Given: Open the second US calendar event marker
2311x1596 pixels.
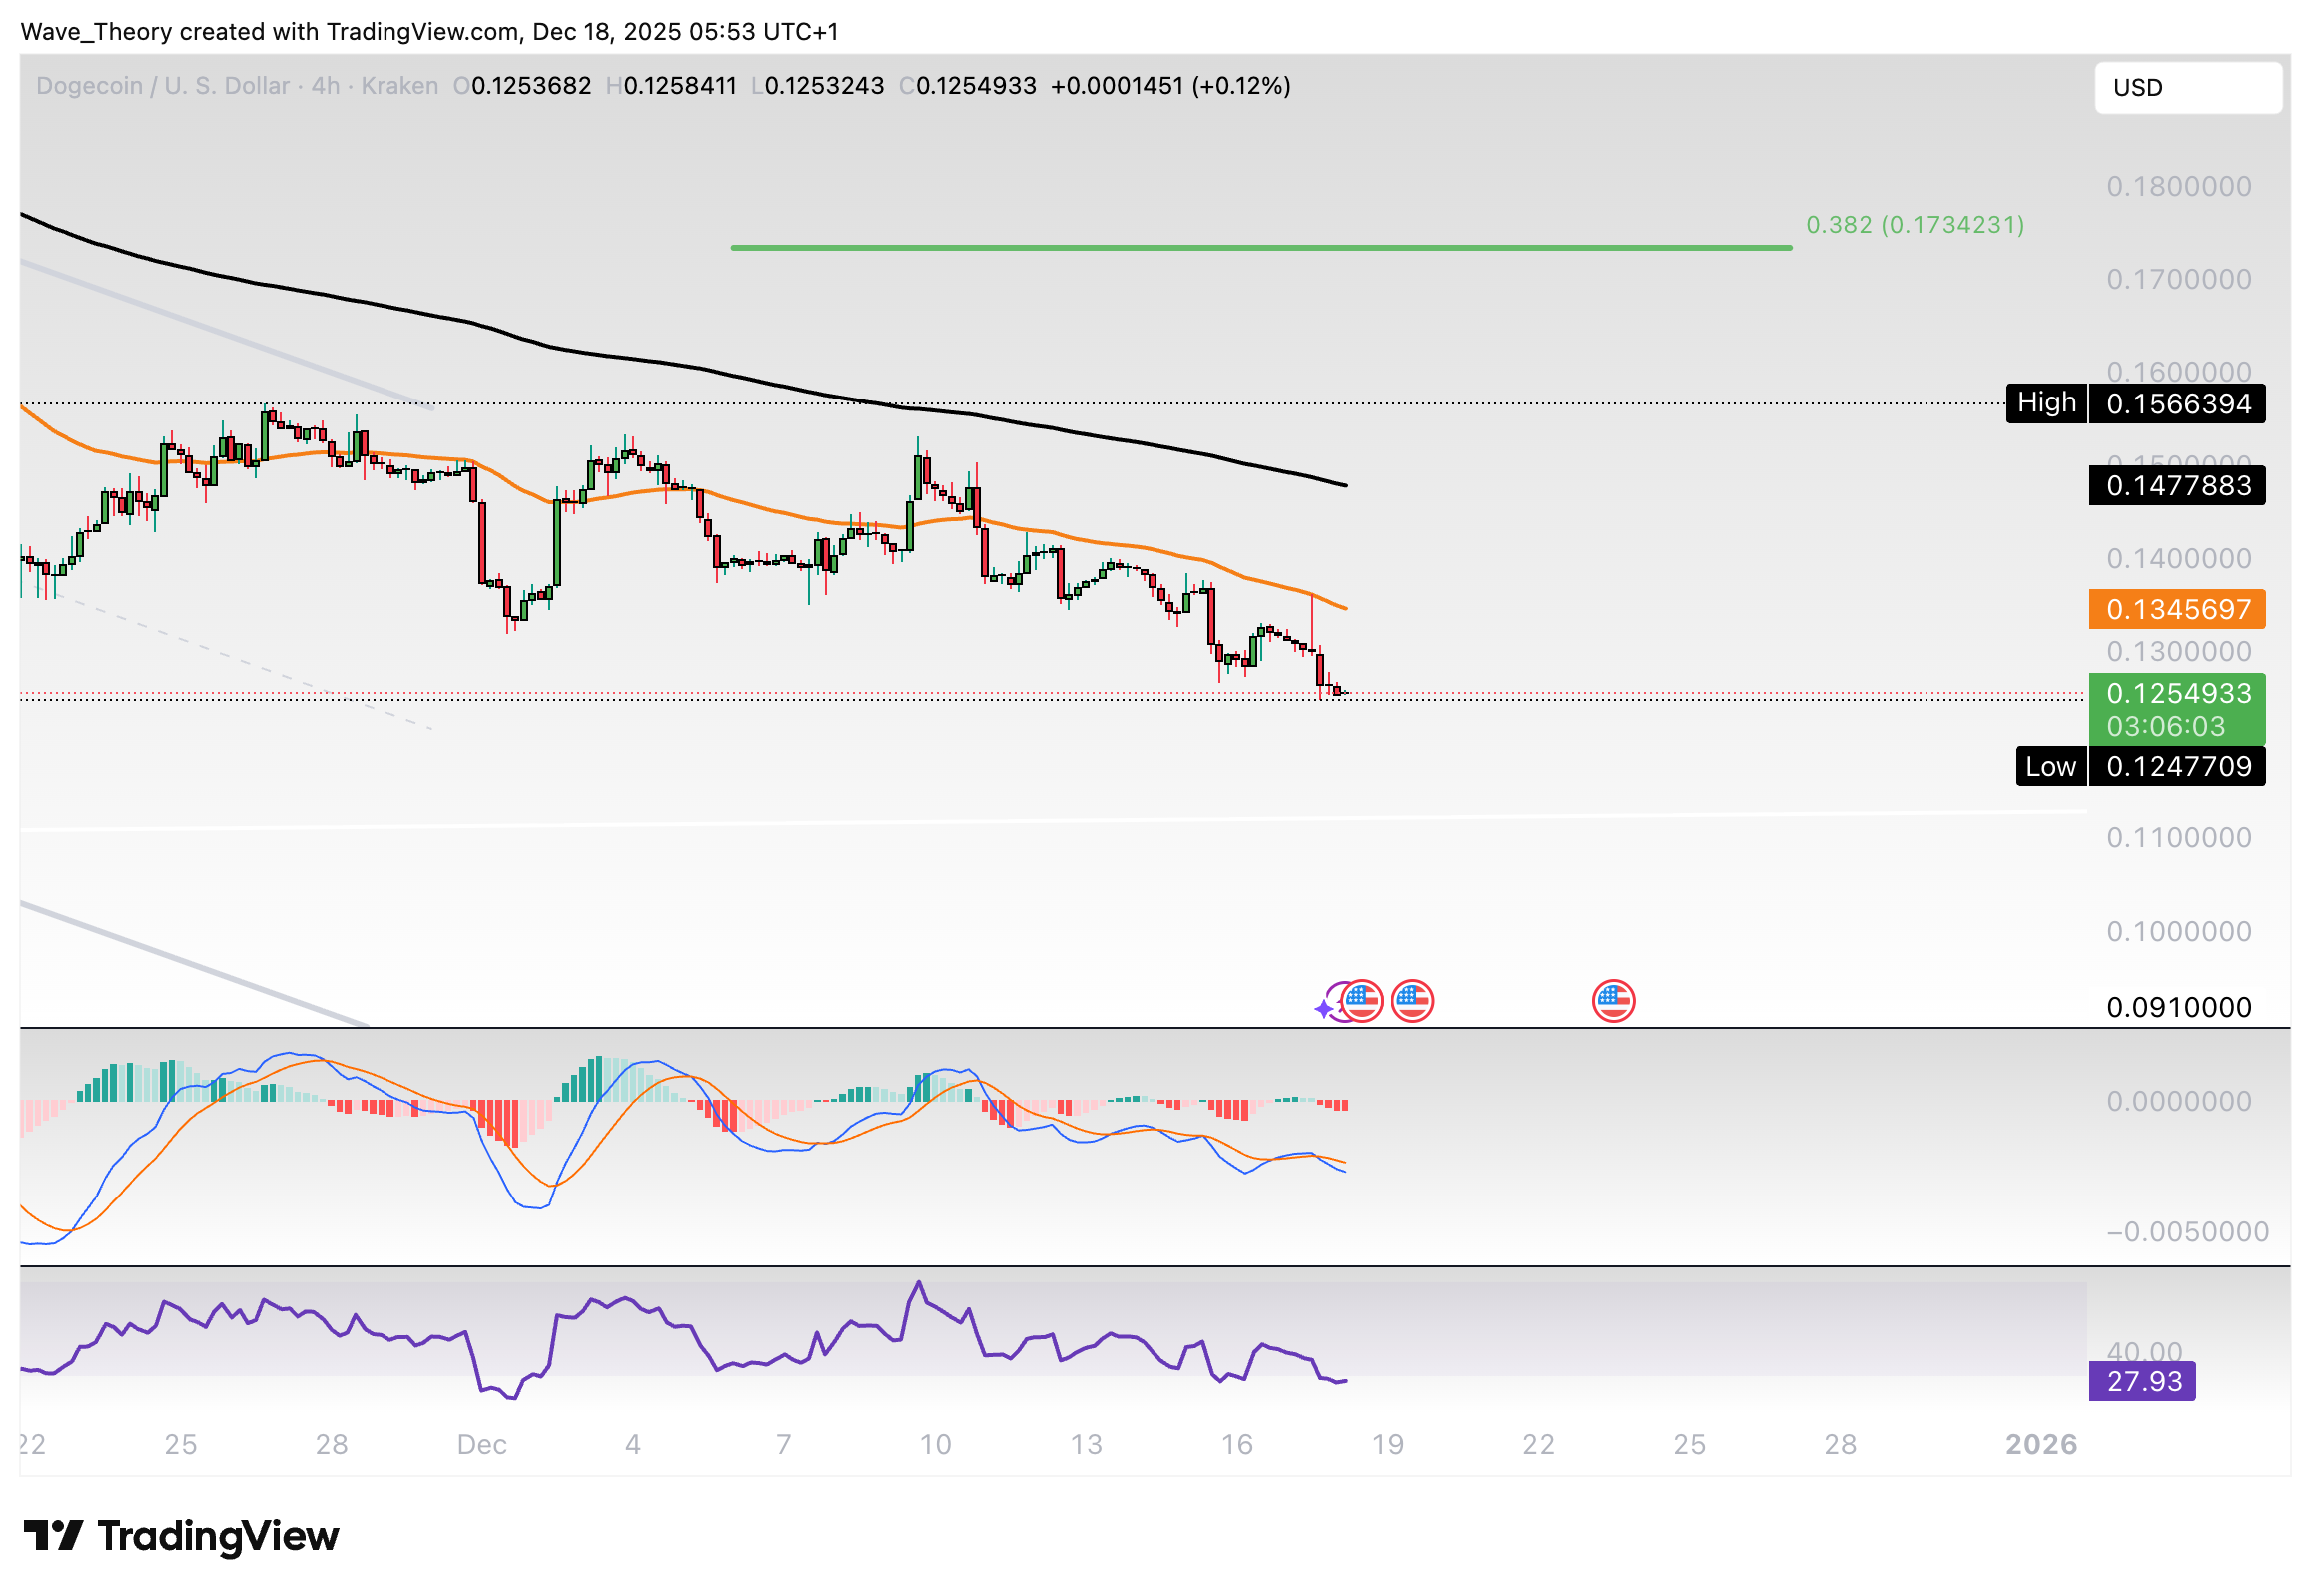Looking at the screenshot, I should pyautogui.click(x=1413, y=1000).
